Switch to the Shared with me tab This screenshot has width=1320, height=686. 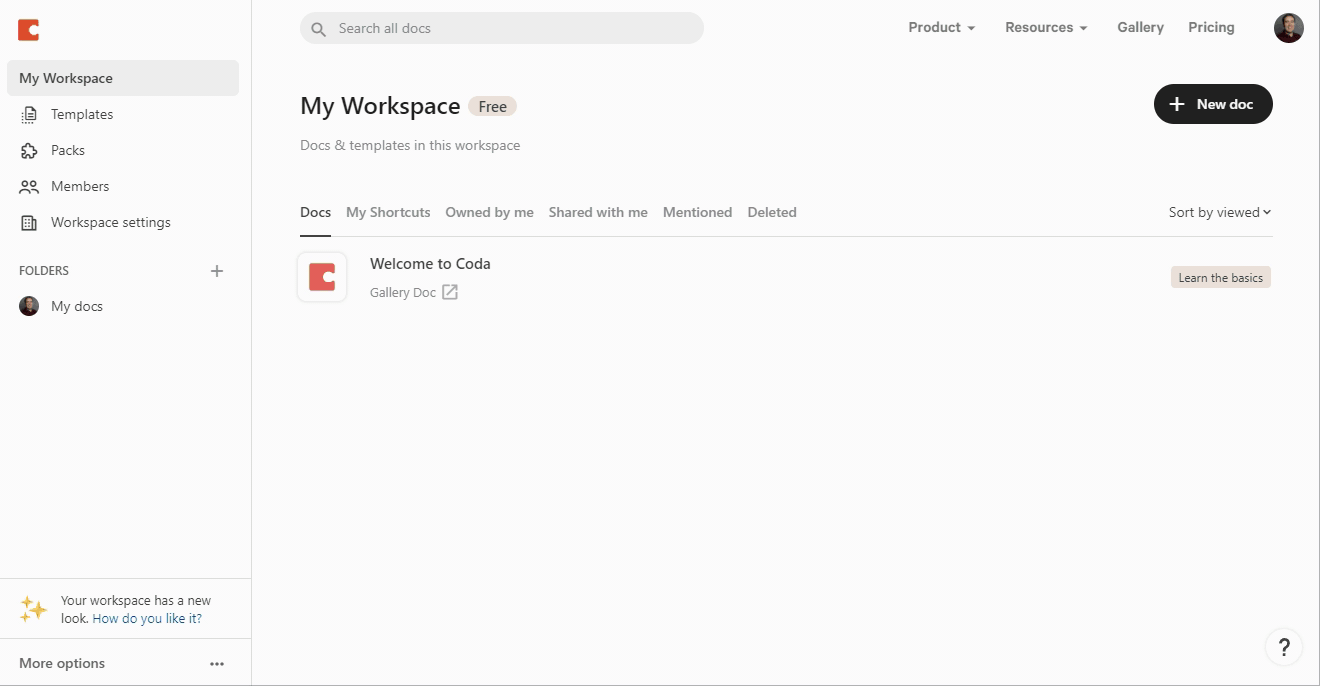pos(598,212)
